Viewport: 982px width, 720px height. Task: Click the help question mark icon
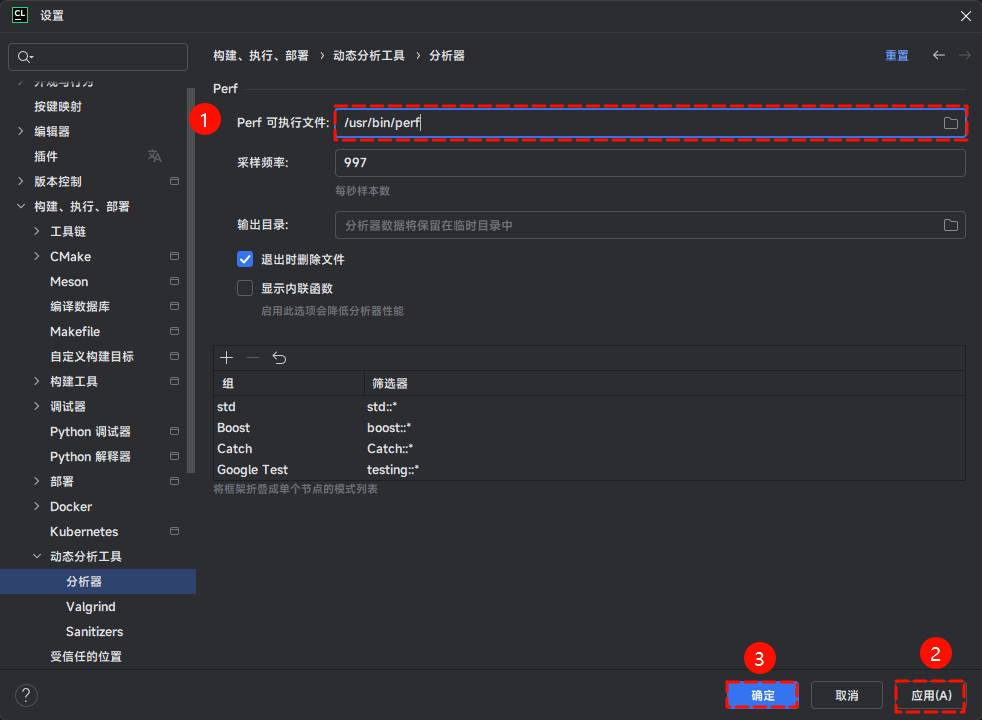click(x=25, y=695)
